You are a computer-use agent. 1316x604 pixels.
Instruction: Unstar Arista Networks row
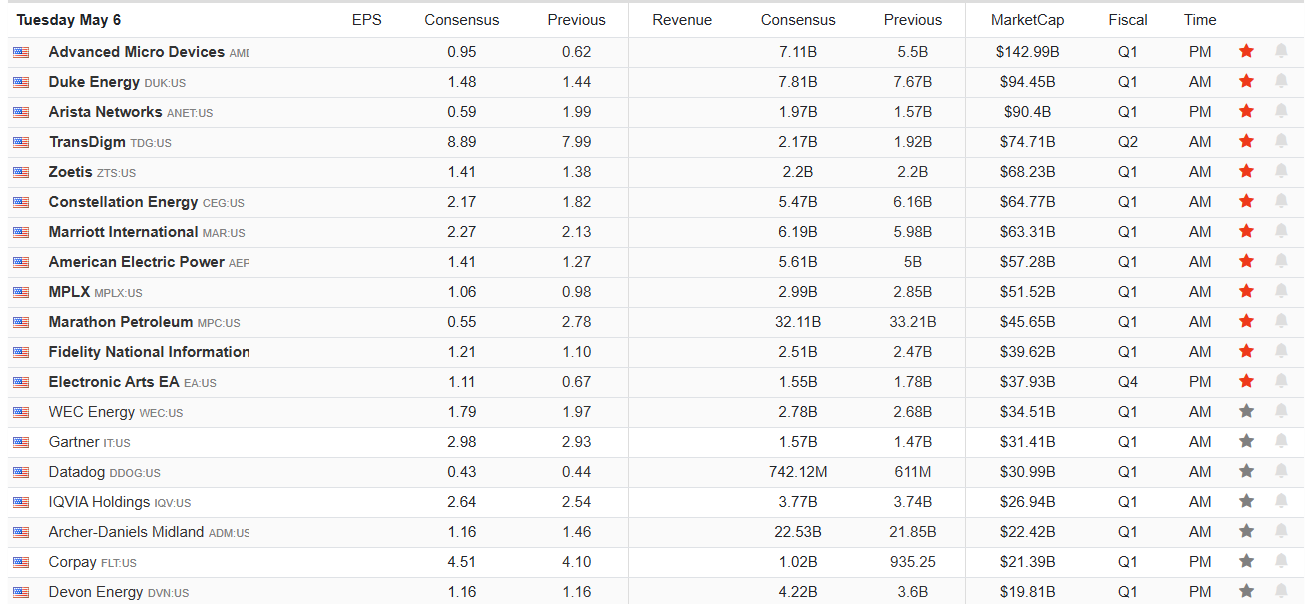point(1246,111)
